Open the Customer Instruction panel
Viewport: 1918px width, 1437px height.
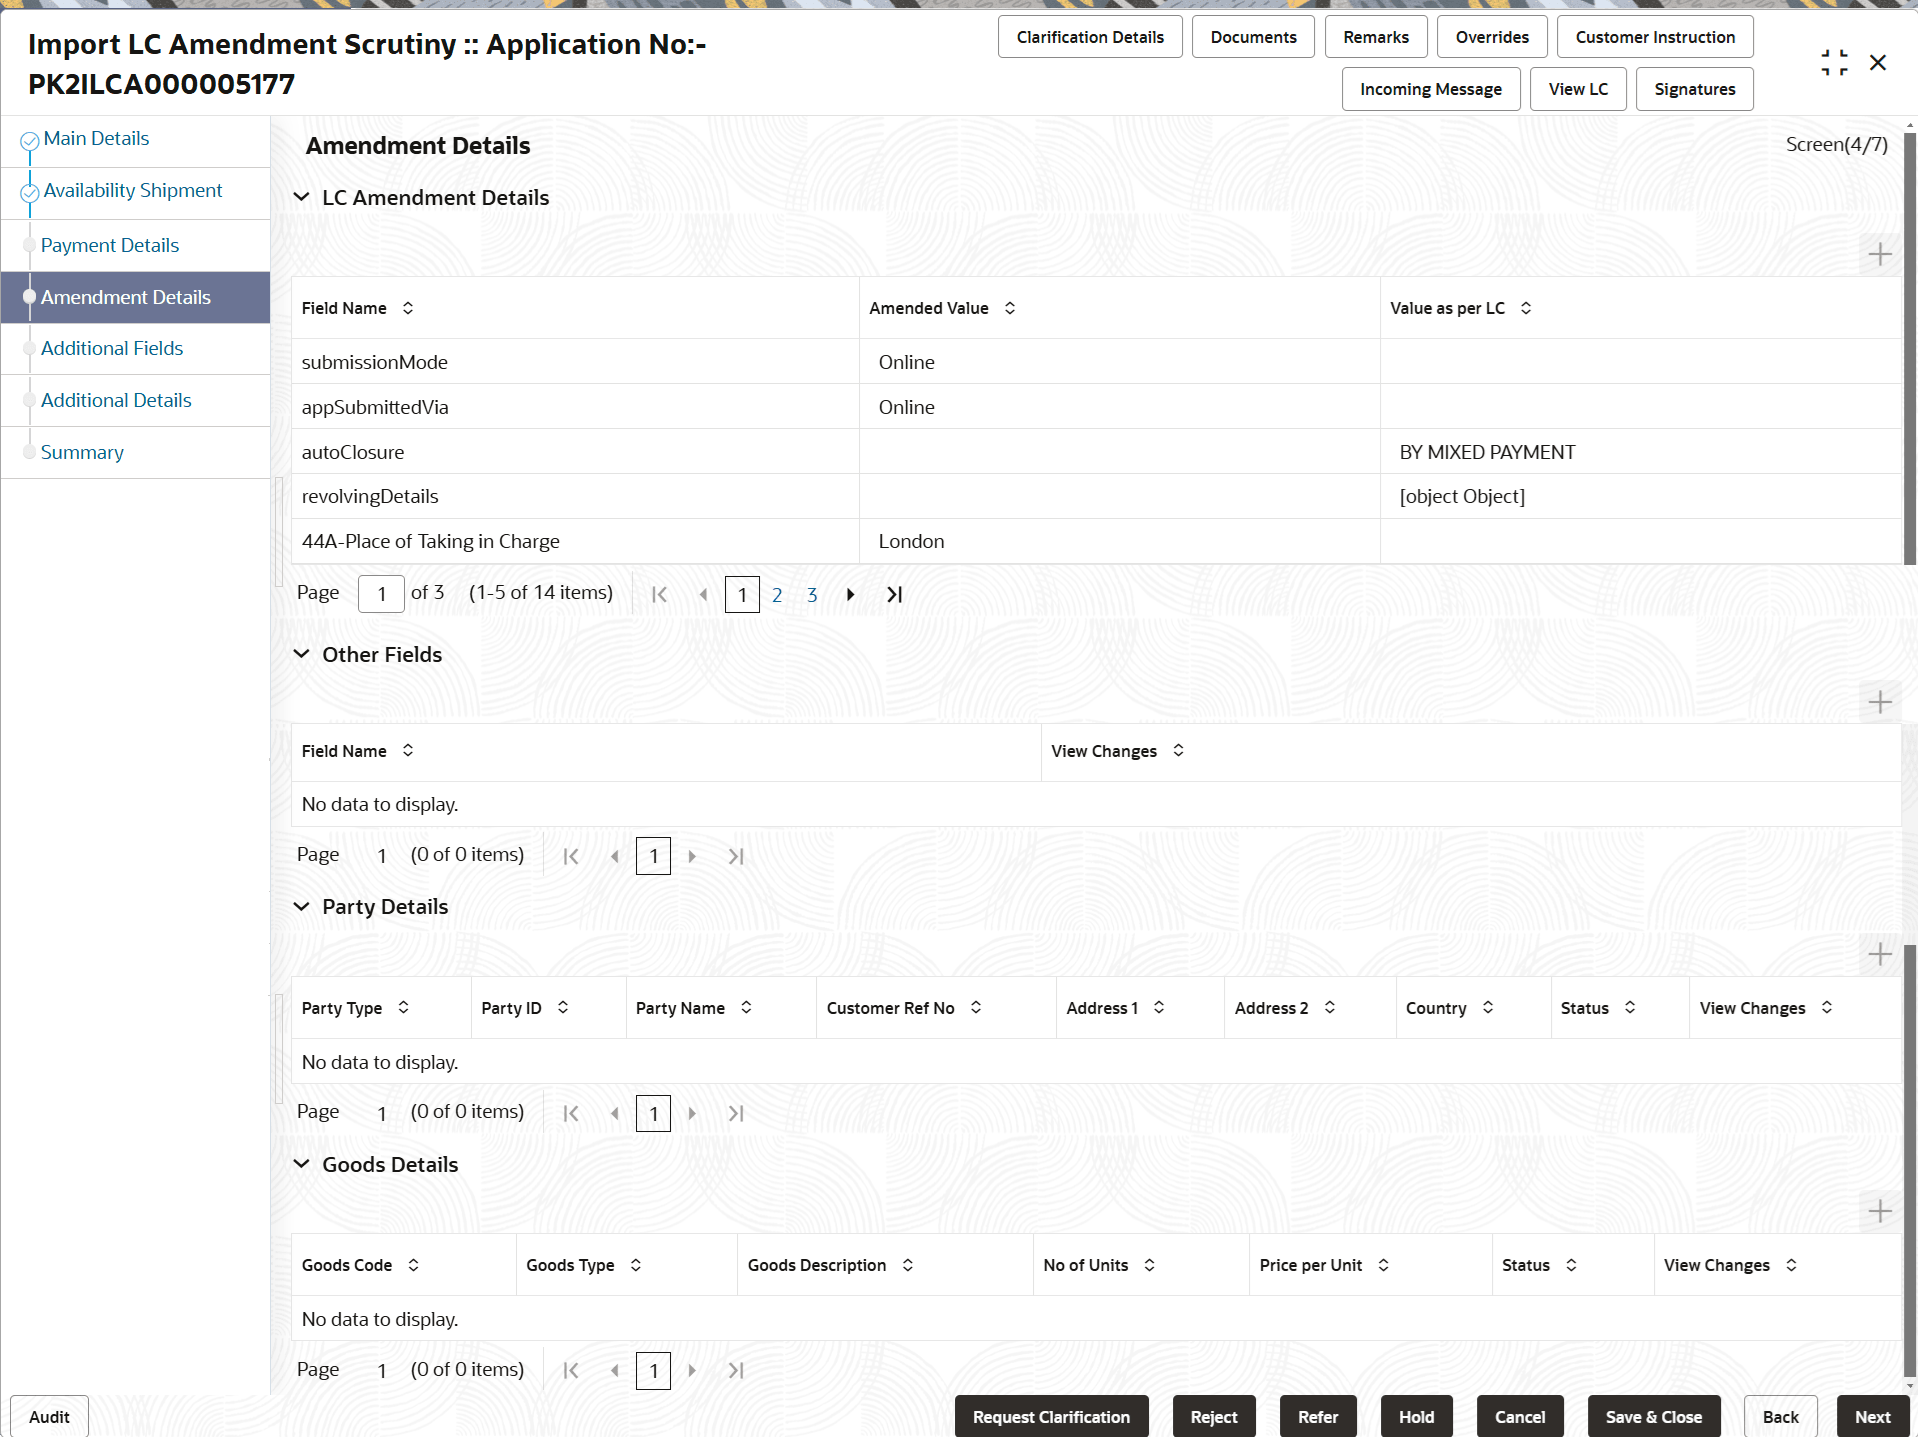(x=1654, y=36)
